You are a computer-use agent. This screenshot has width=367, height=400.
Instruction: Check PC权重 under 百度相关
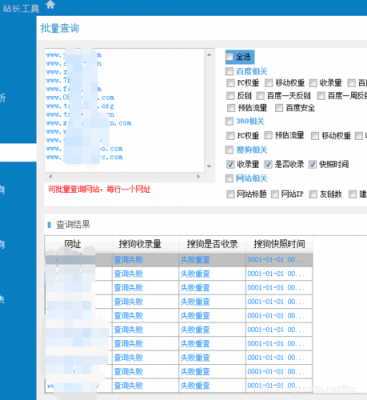230,83
